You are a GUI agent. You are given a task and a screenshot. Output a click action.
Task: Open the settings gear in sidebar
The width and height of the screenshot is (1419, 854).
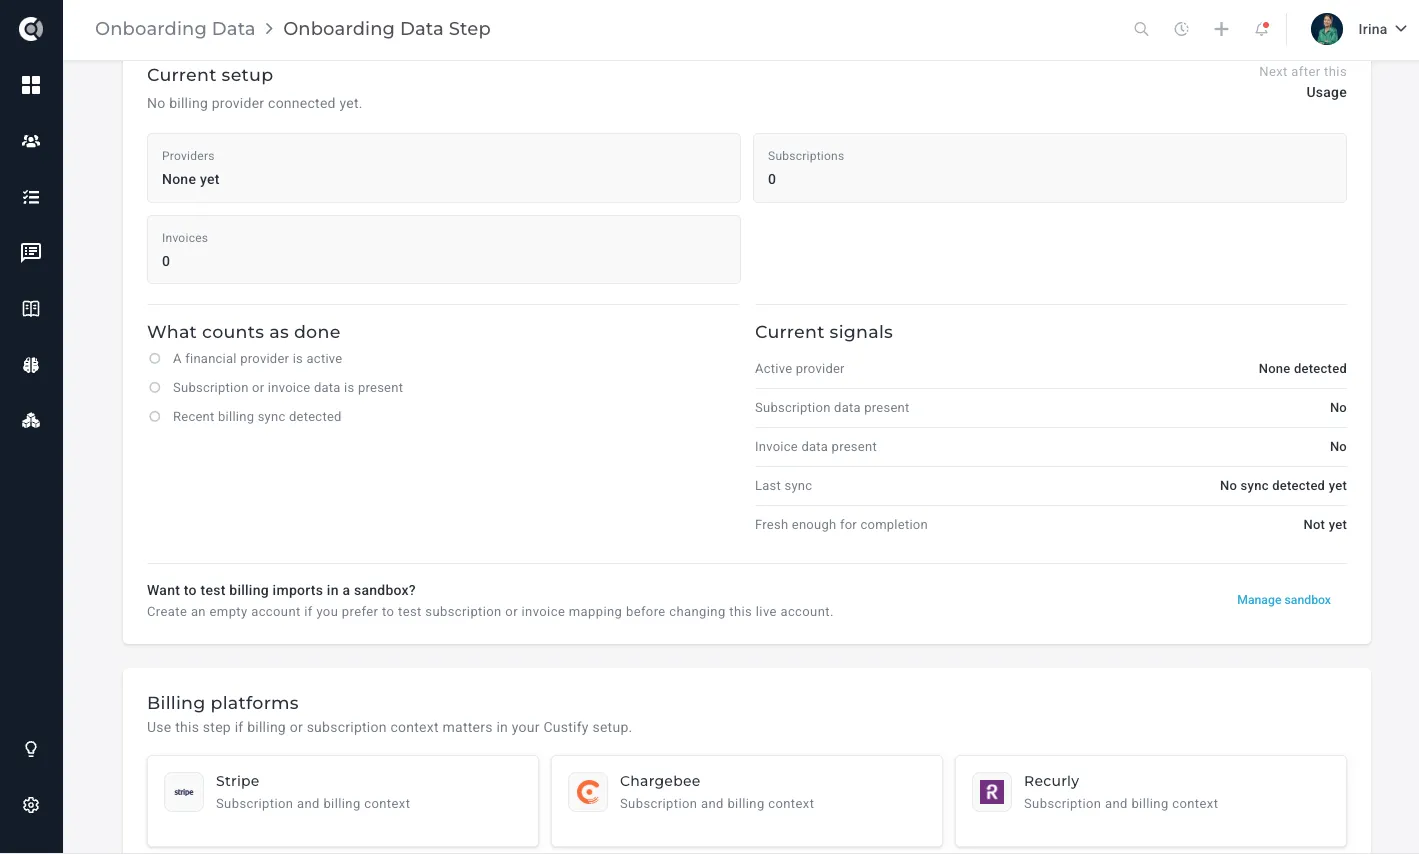coord(31,805)
